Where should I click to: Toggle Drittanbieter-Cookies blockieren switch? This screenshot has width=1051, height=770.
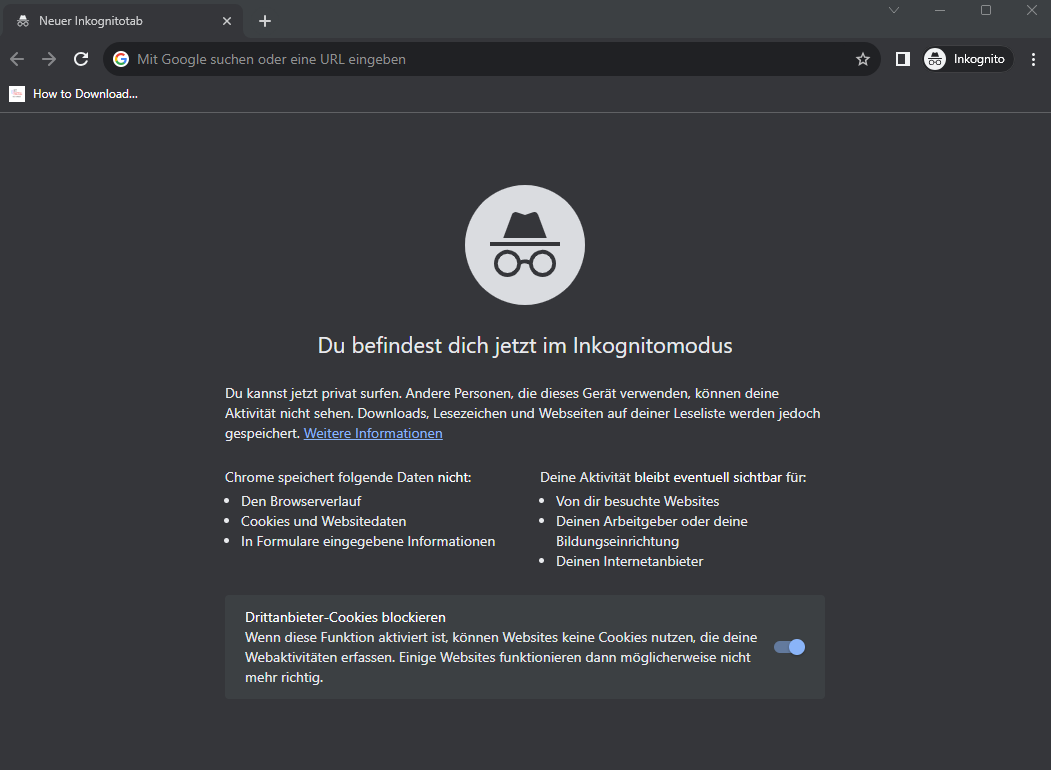click(x=789, y=647)
